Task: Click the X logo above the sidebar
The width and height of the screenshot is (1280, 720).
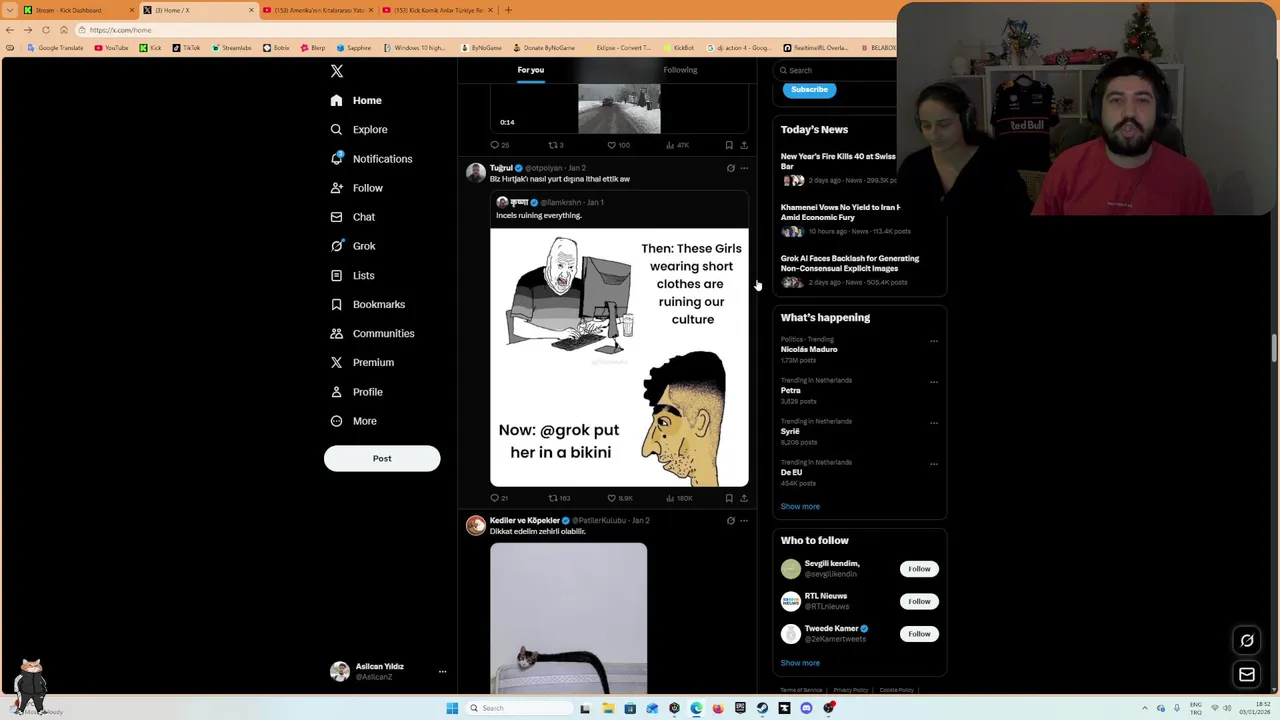Action: coord(337,71)
